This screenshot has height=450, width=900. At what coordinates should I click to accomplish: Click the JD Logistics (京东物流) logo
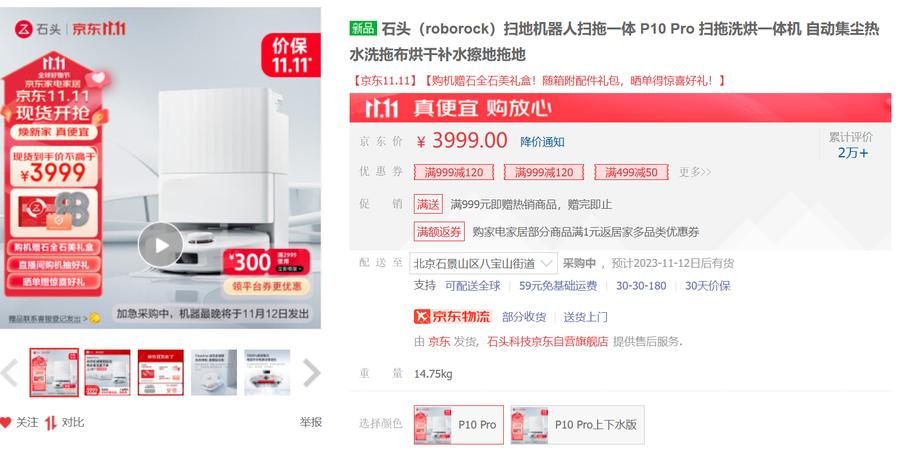(x=453, y=316)
